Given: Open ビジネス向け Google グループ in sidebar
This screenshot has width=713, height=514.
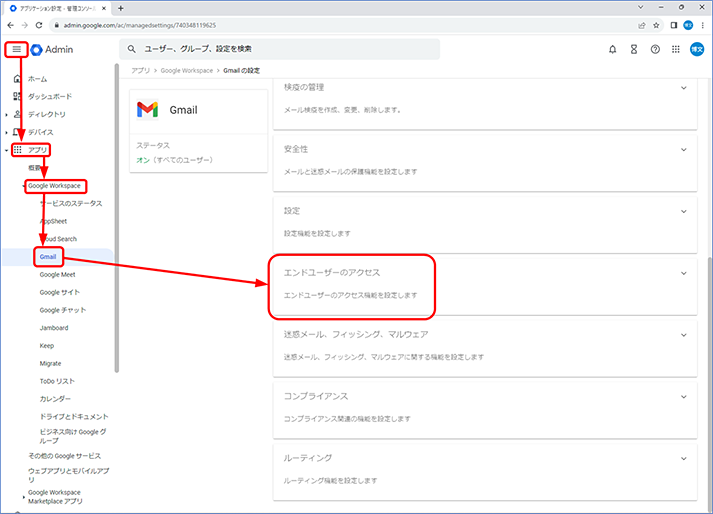Looking at the screenshot, I should coord(73,436).
